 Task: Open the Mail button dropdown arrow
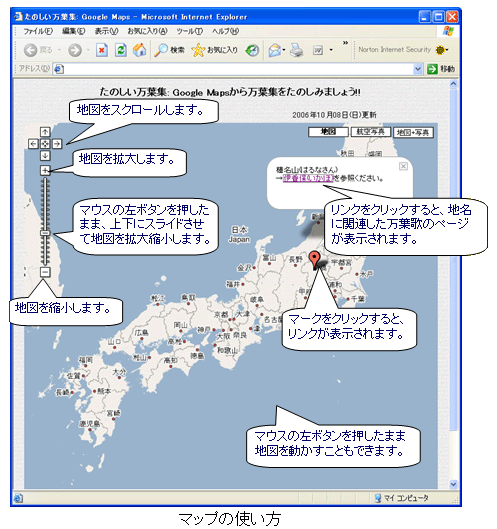click(284, 50)
